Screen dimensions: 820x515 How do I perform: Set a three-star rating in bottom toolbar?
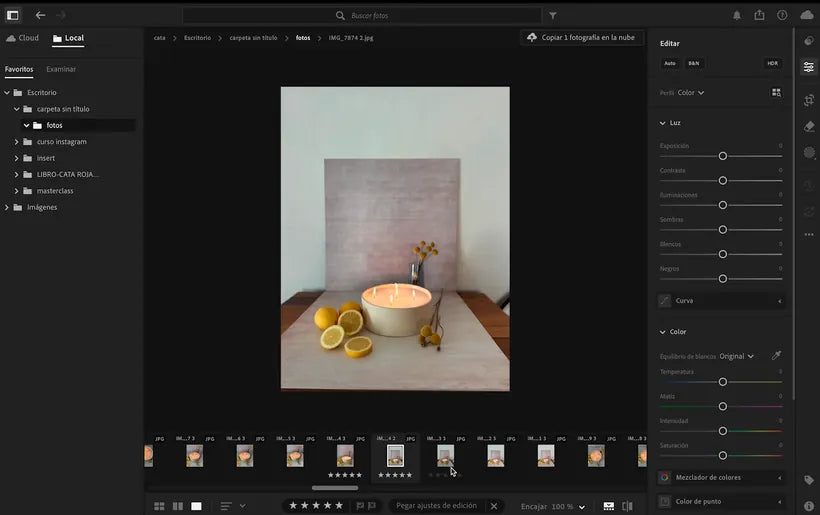coord(316,505)
